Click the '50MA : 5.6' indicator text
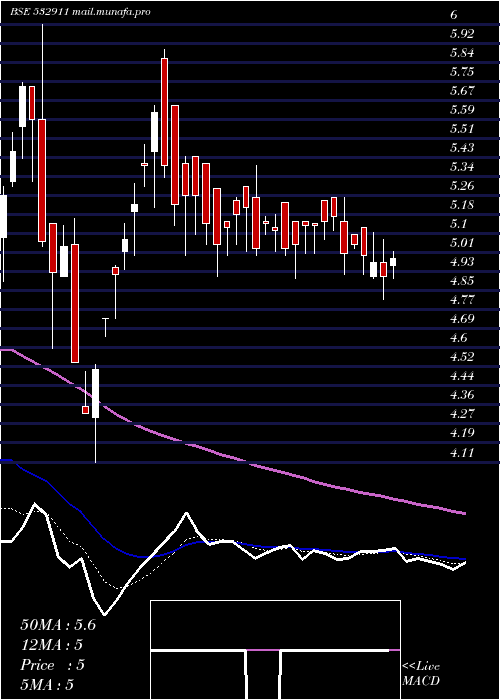 [58, 625]
